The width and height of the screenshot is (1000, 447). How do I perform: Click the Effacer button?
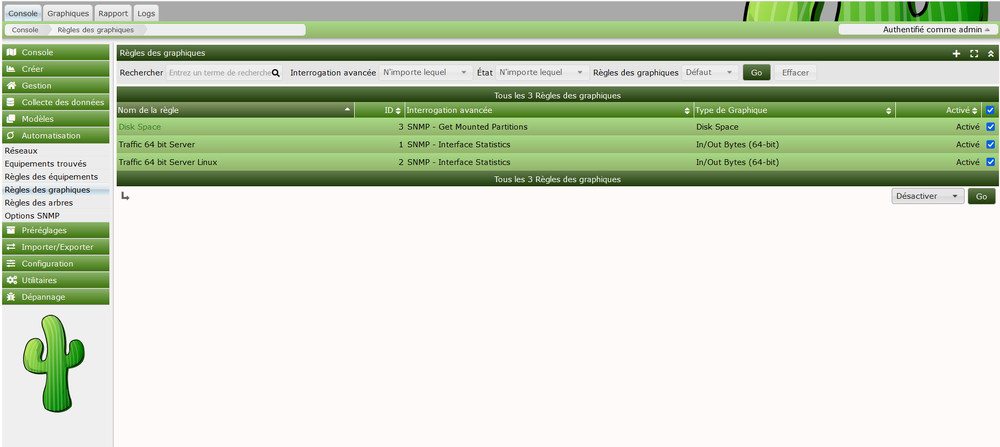tap(795, 73)
